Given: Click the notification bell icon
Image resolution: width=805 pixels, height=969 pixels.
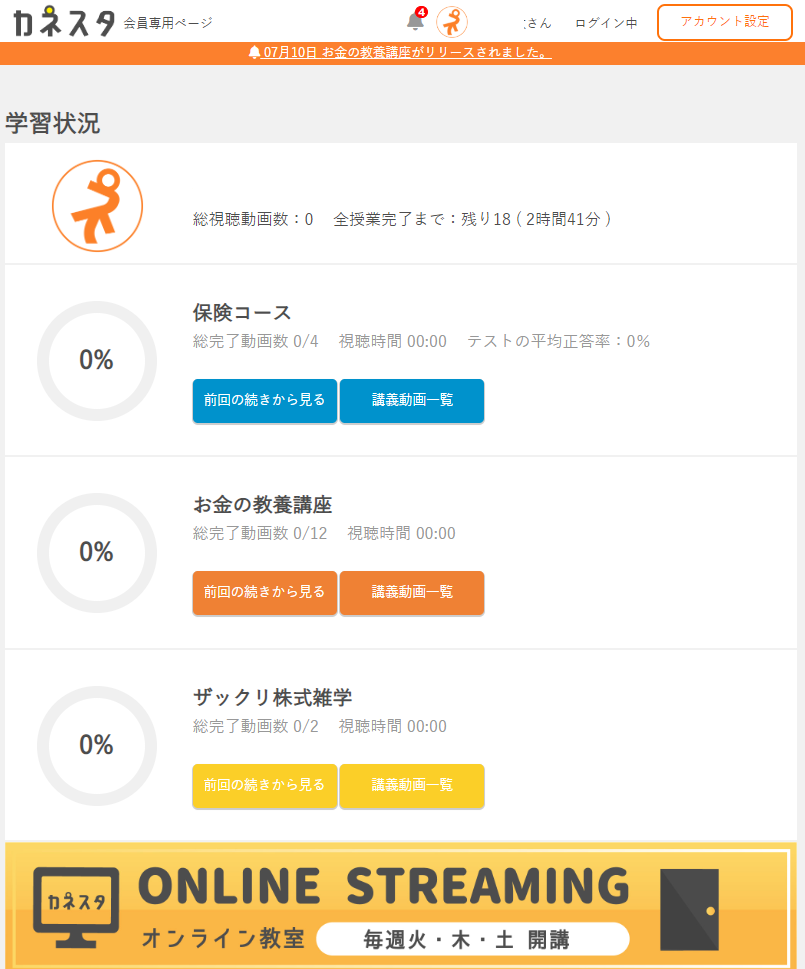Looking at the screenshot, I should [415, 22].
